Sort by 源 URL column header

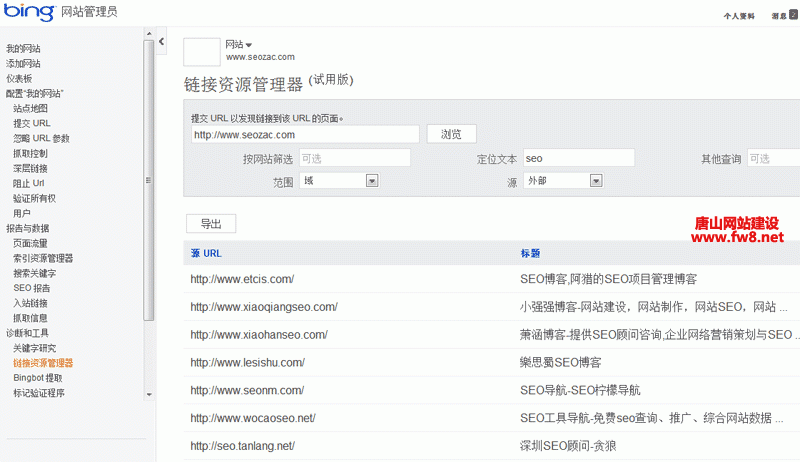coord(206,253)
